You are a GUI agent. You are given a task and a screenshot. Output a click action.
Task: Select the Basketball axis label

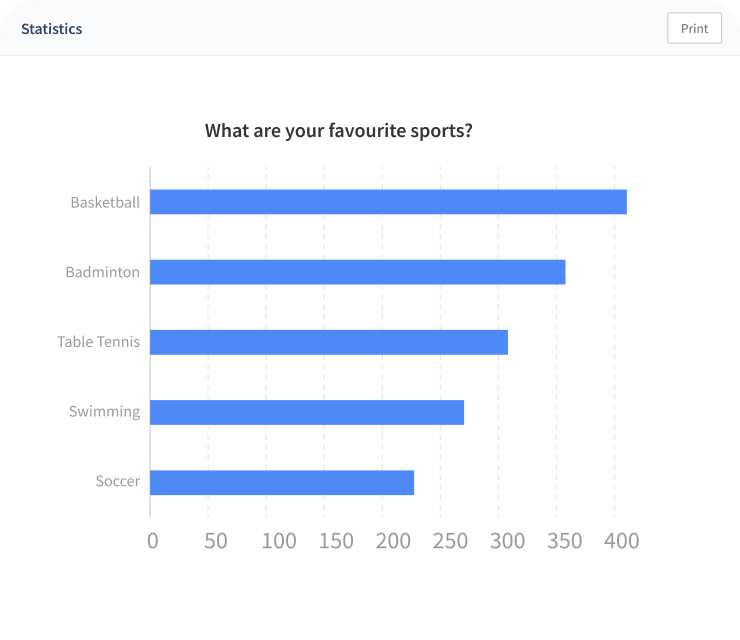click(x=105, y=202)
